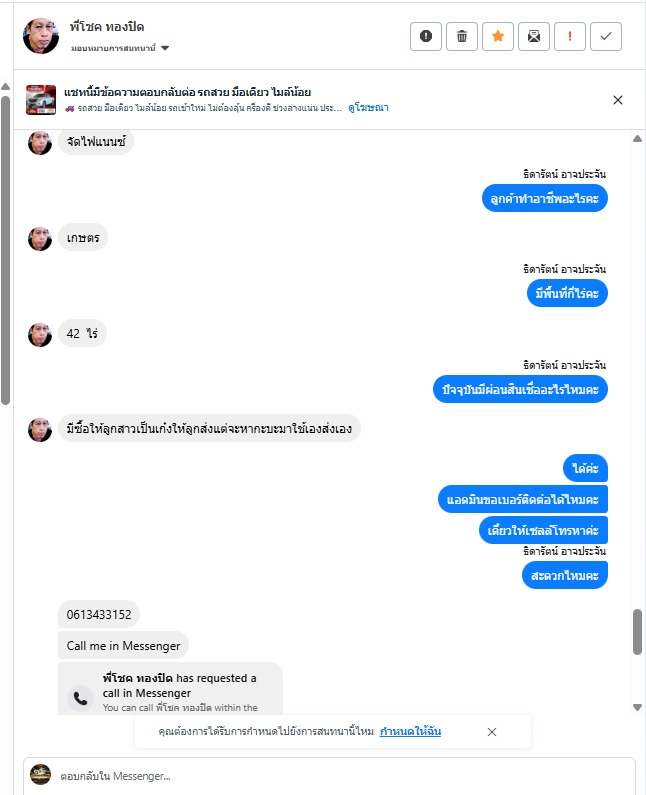646x795 pixels.
Task: Click the red exclamation priority icon
Action: [569, 37]
